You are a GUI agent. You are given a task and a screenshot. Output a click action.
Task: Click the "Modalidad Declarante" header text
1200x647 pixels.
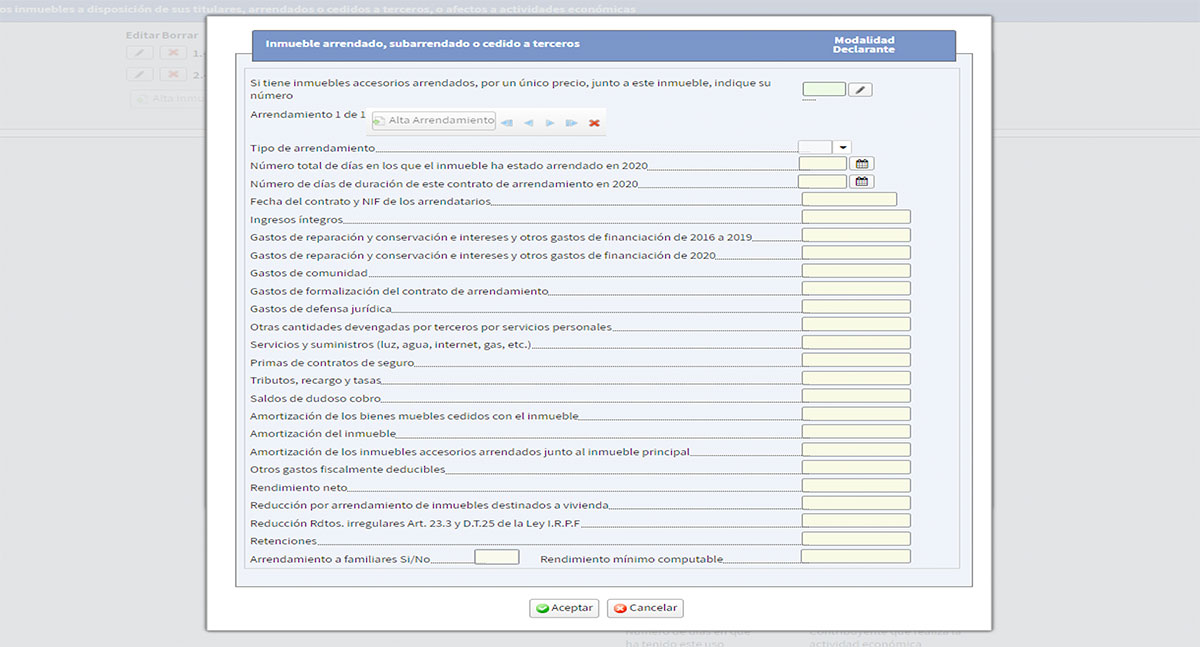click(x=864, y=45)
